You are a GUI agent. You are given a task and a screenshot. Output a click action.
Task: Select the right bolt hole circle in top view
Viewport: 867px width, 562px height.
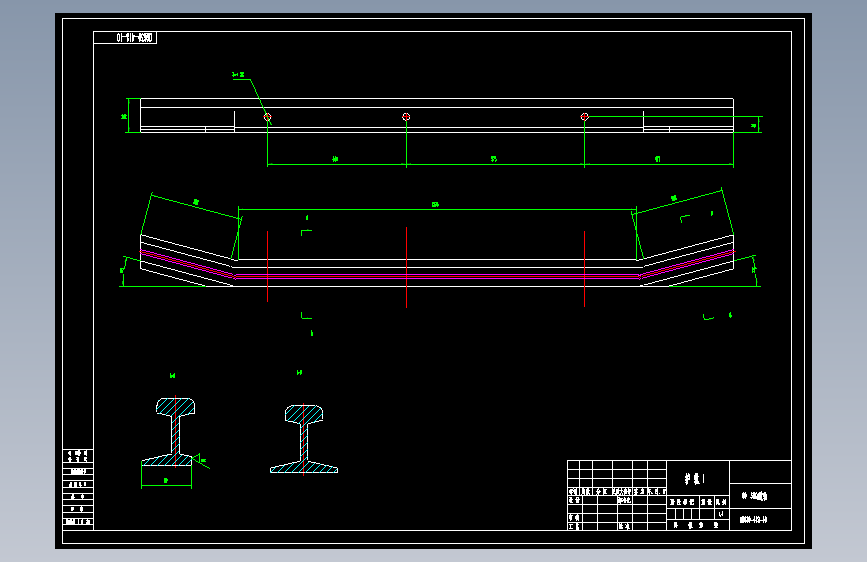click(584, 117)
